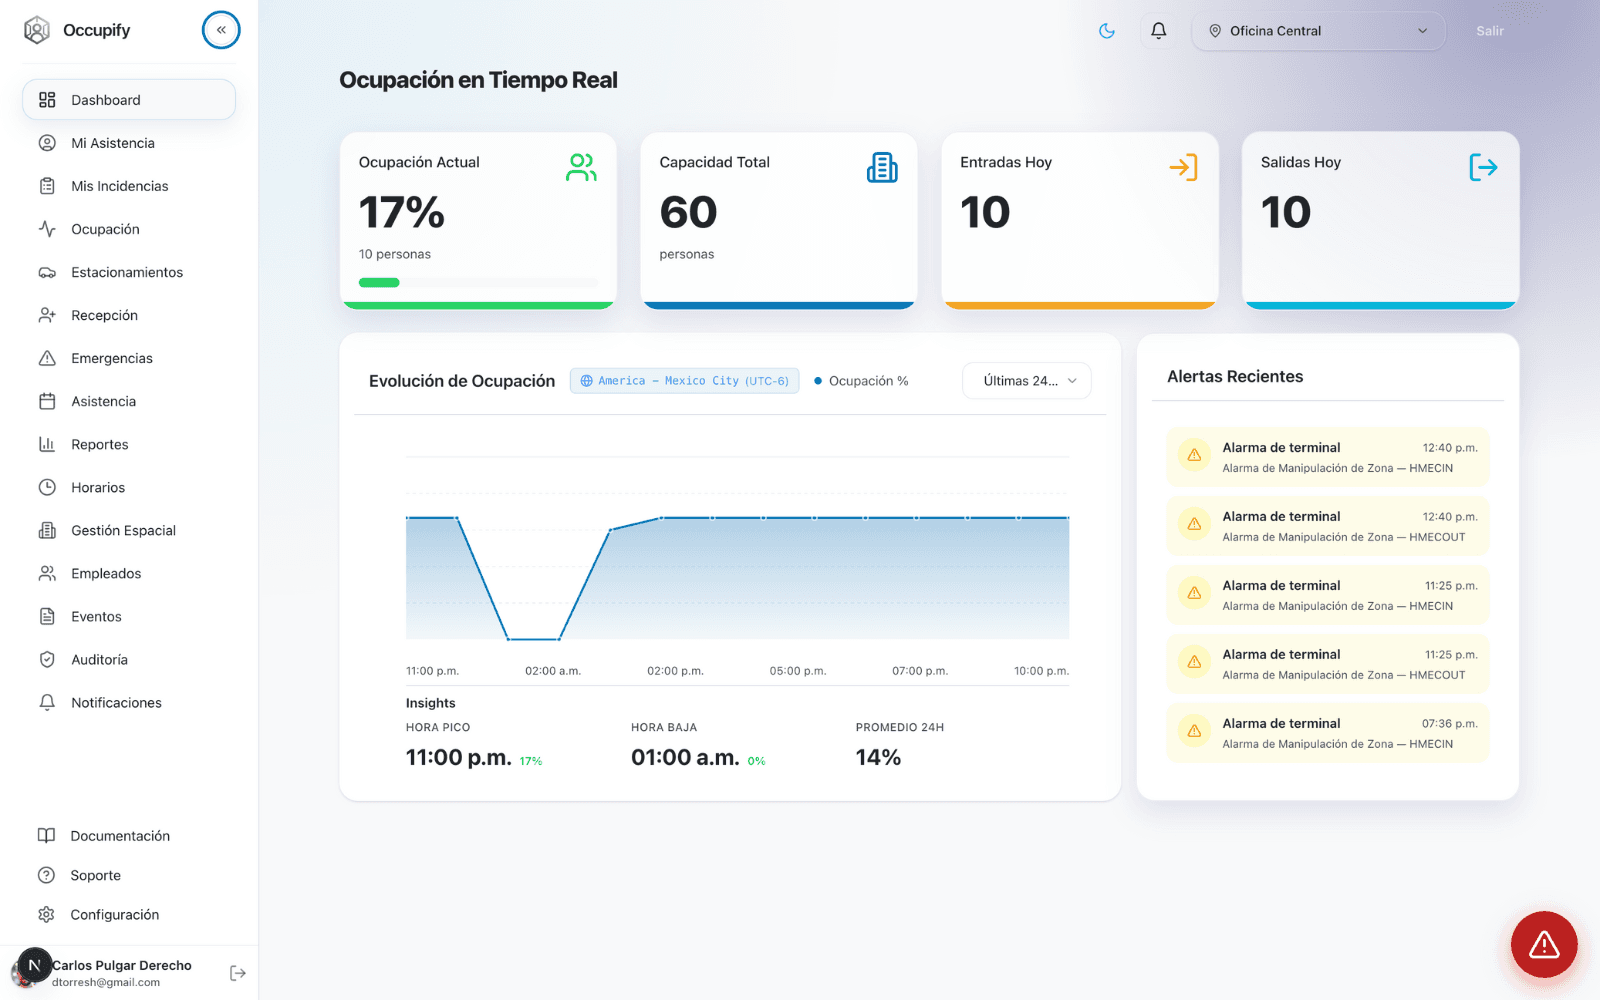
Task: Open the Documentación link
Action: click(x=120, y=836)
